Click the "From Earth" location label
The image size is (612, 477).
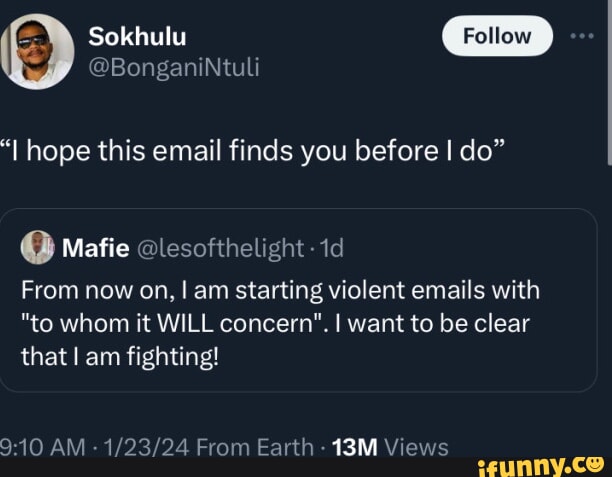click(254, 447)
